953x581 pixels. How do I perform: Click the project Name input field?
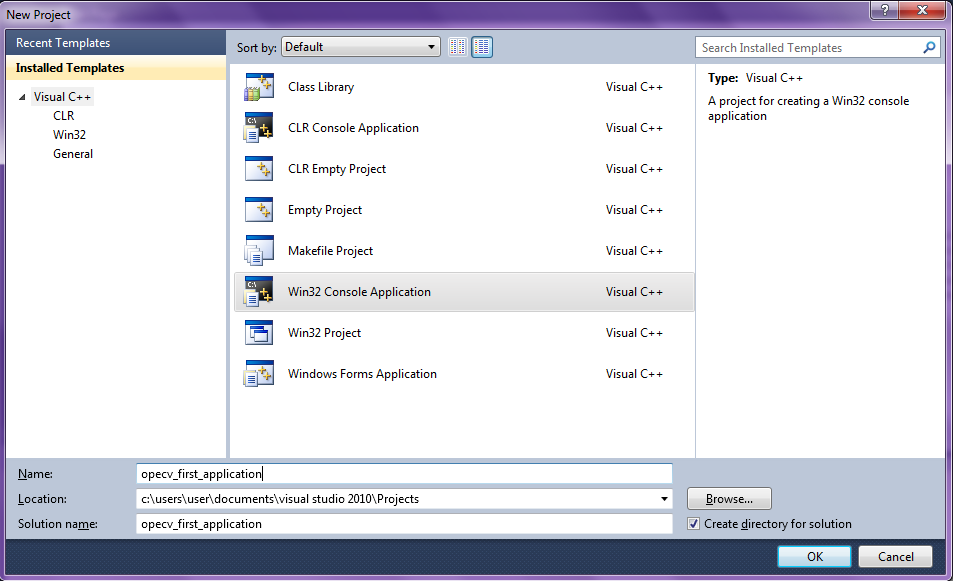point(404,474)
